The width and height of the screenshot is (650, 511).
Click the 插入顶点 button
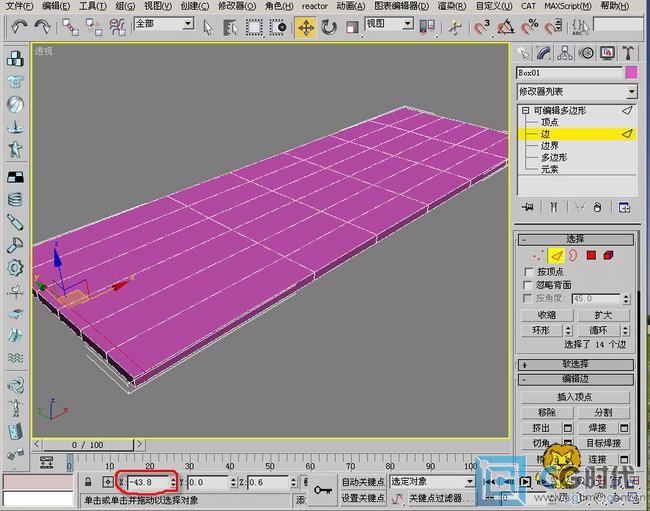[x=575, y=397]
